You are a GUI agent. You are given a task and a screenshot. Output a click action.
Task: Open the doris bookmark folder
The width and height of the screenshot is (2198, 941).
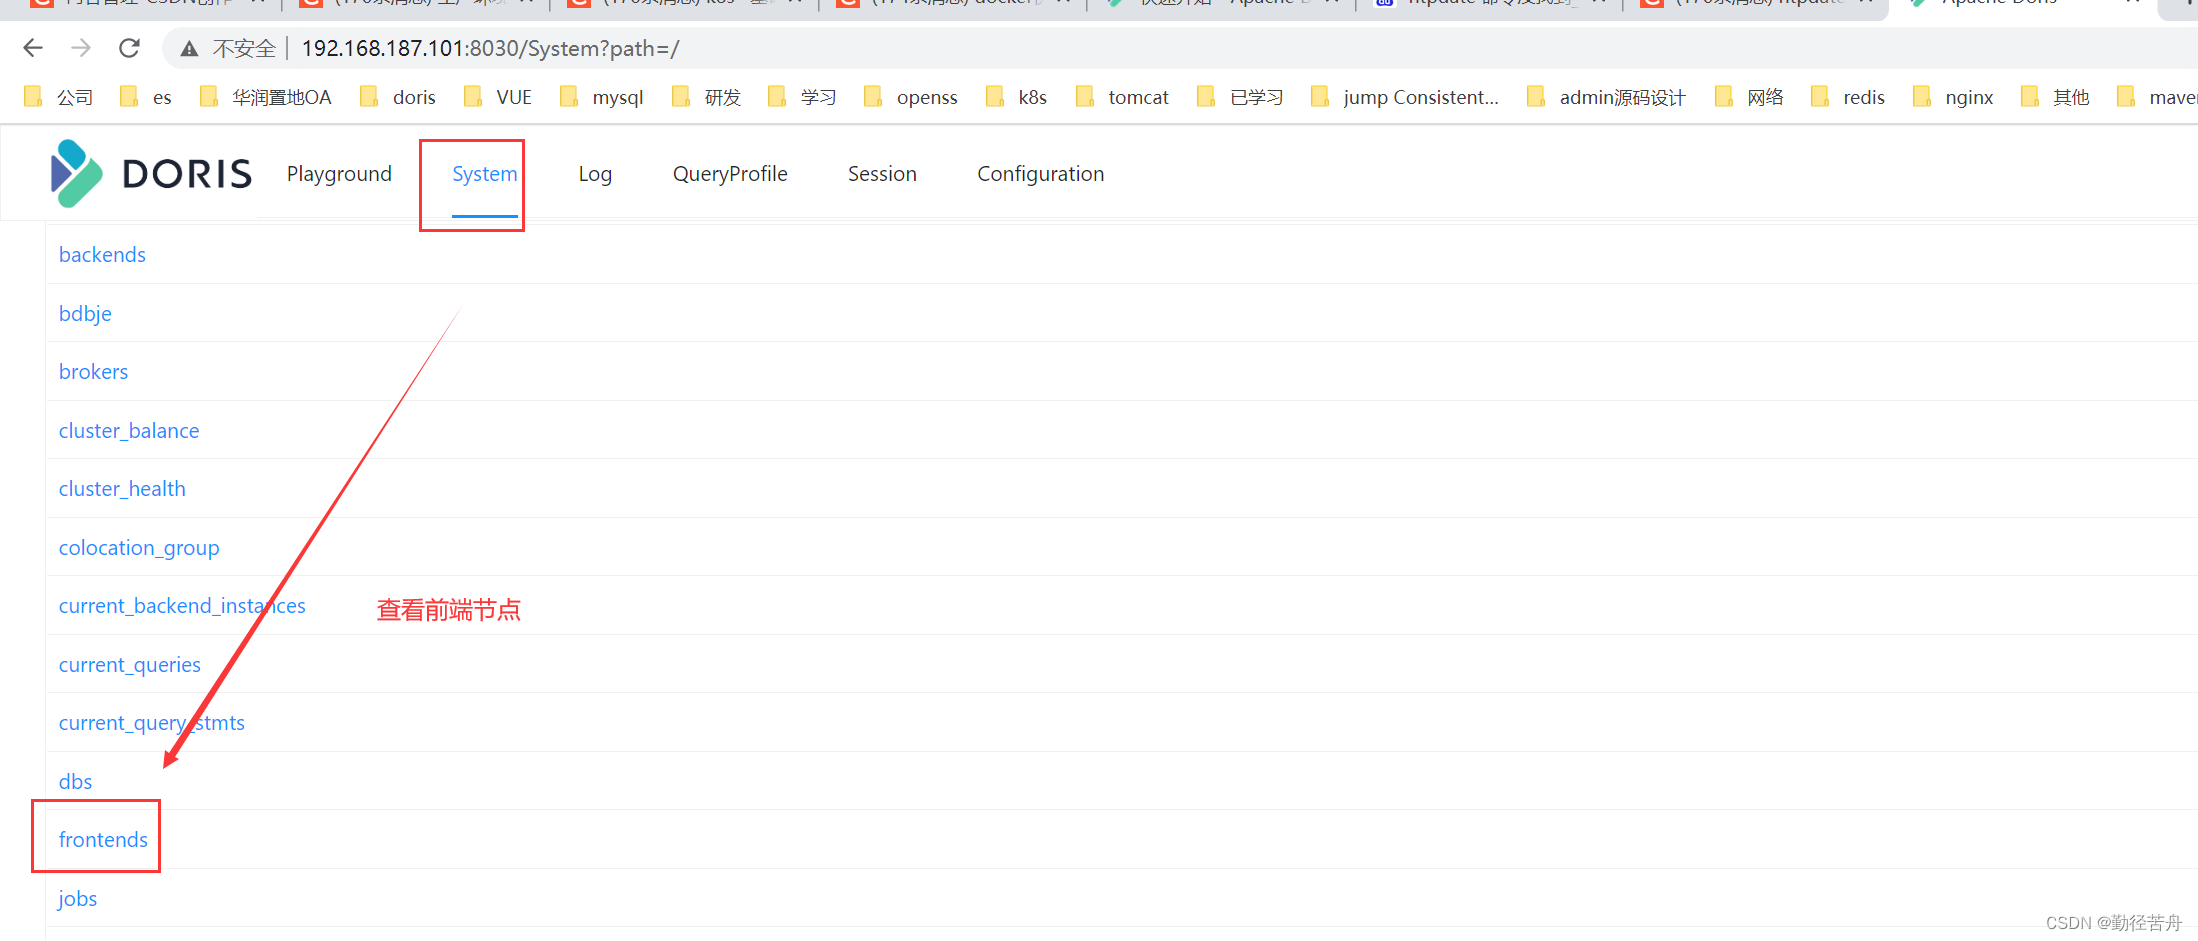[397, 97]
